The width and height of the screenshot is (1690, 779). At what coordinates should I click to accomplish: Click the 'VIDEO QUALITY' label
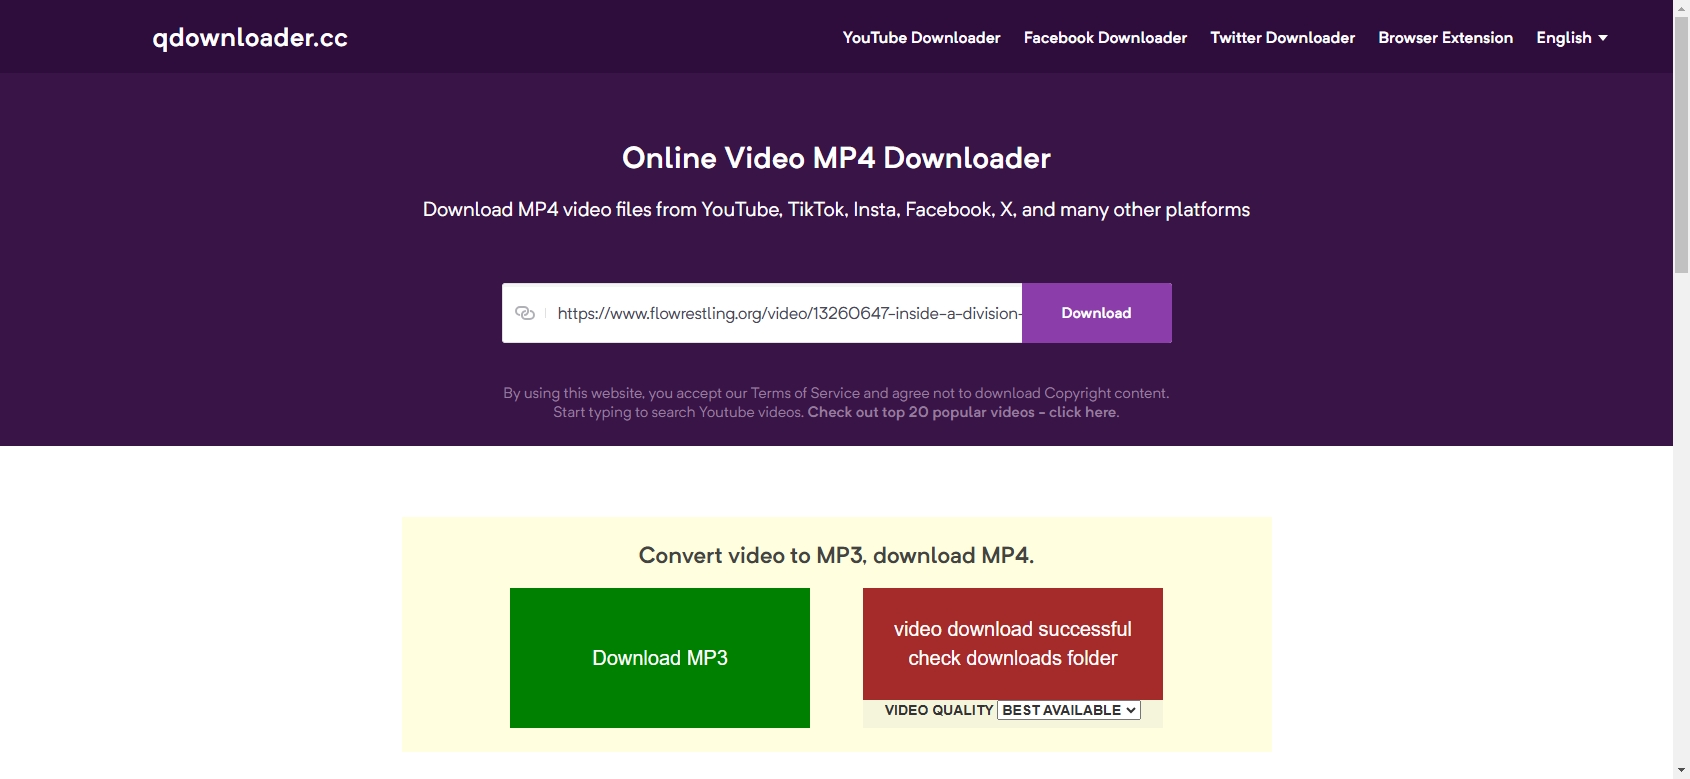pos(939,710)
